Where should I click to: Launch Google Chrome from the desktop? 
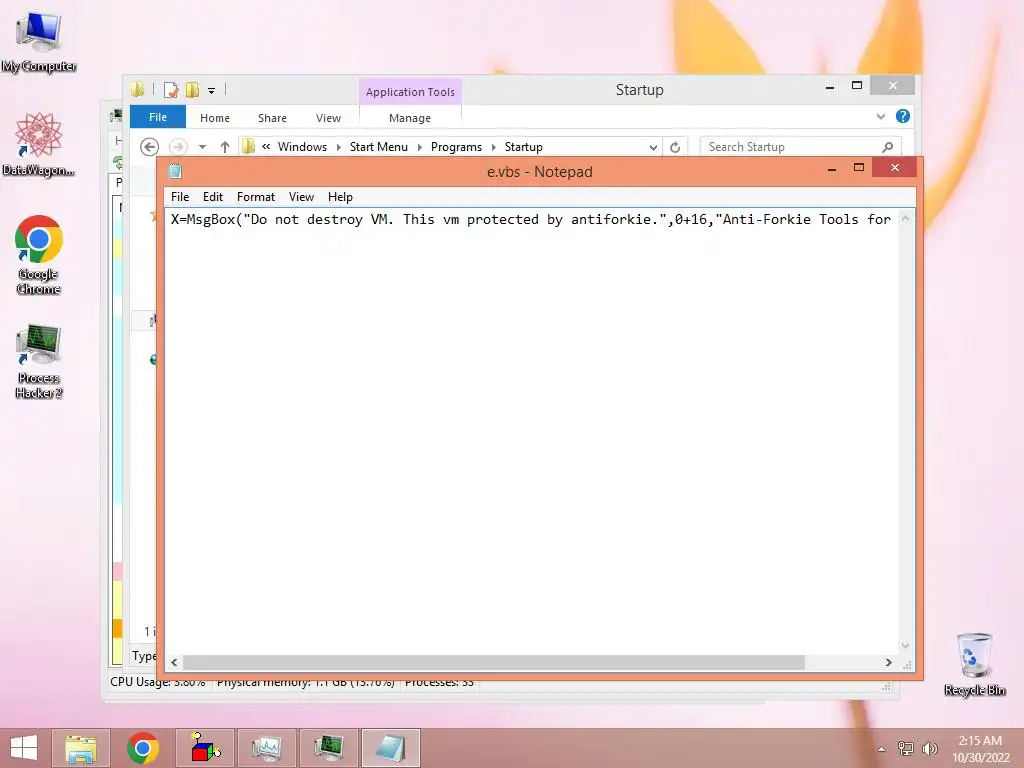pyautogui.click(x=39, y=255)
